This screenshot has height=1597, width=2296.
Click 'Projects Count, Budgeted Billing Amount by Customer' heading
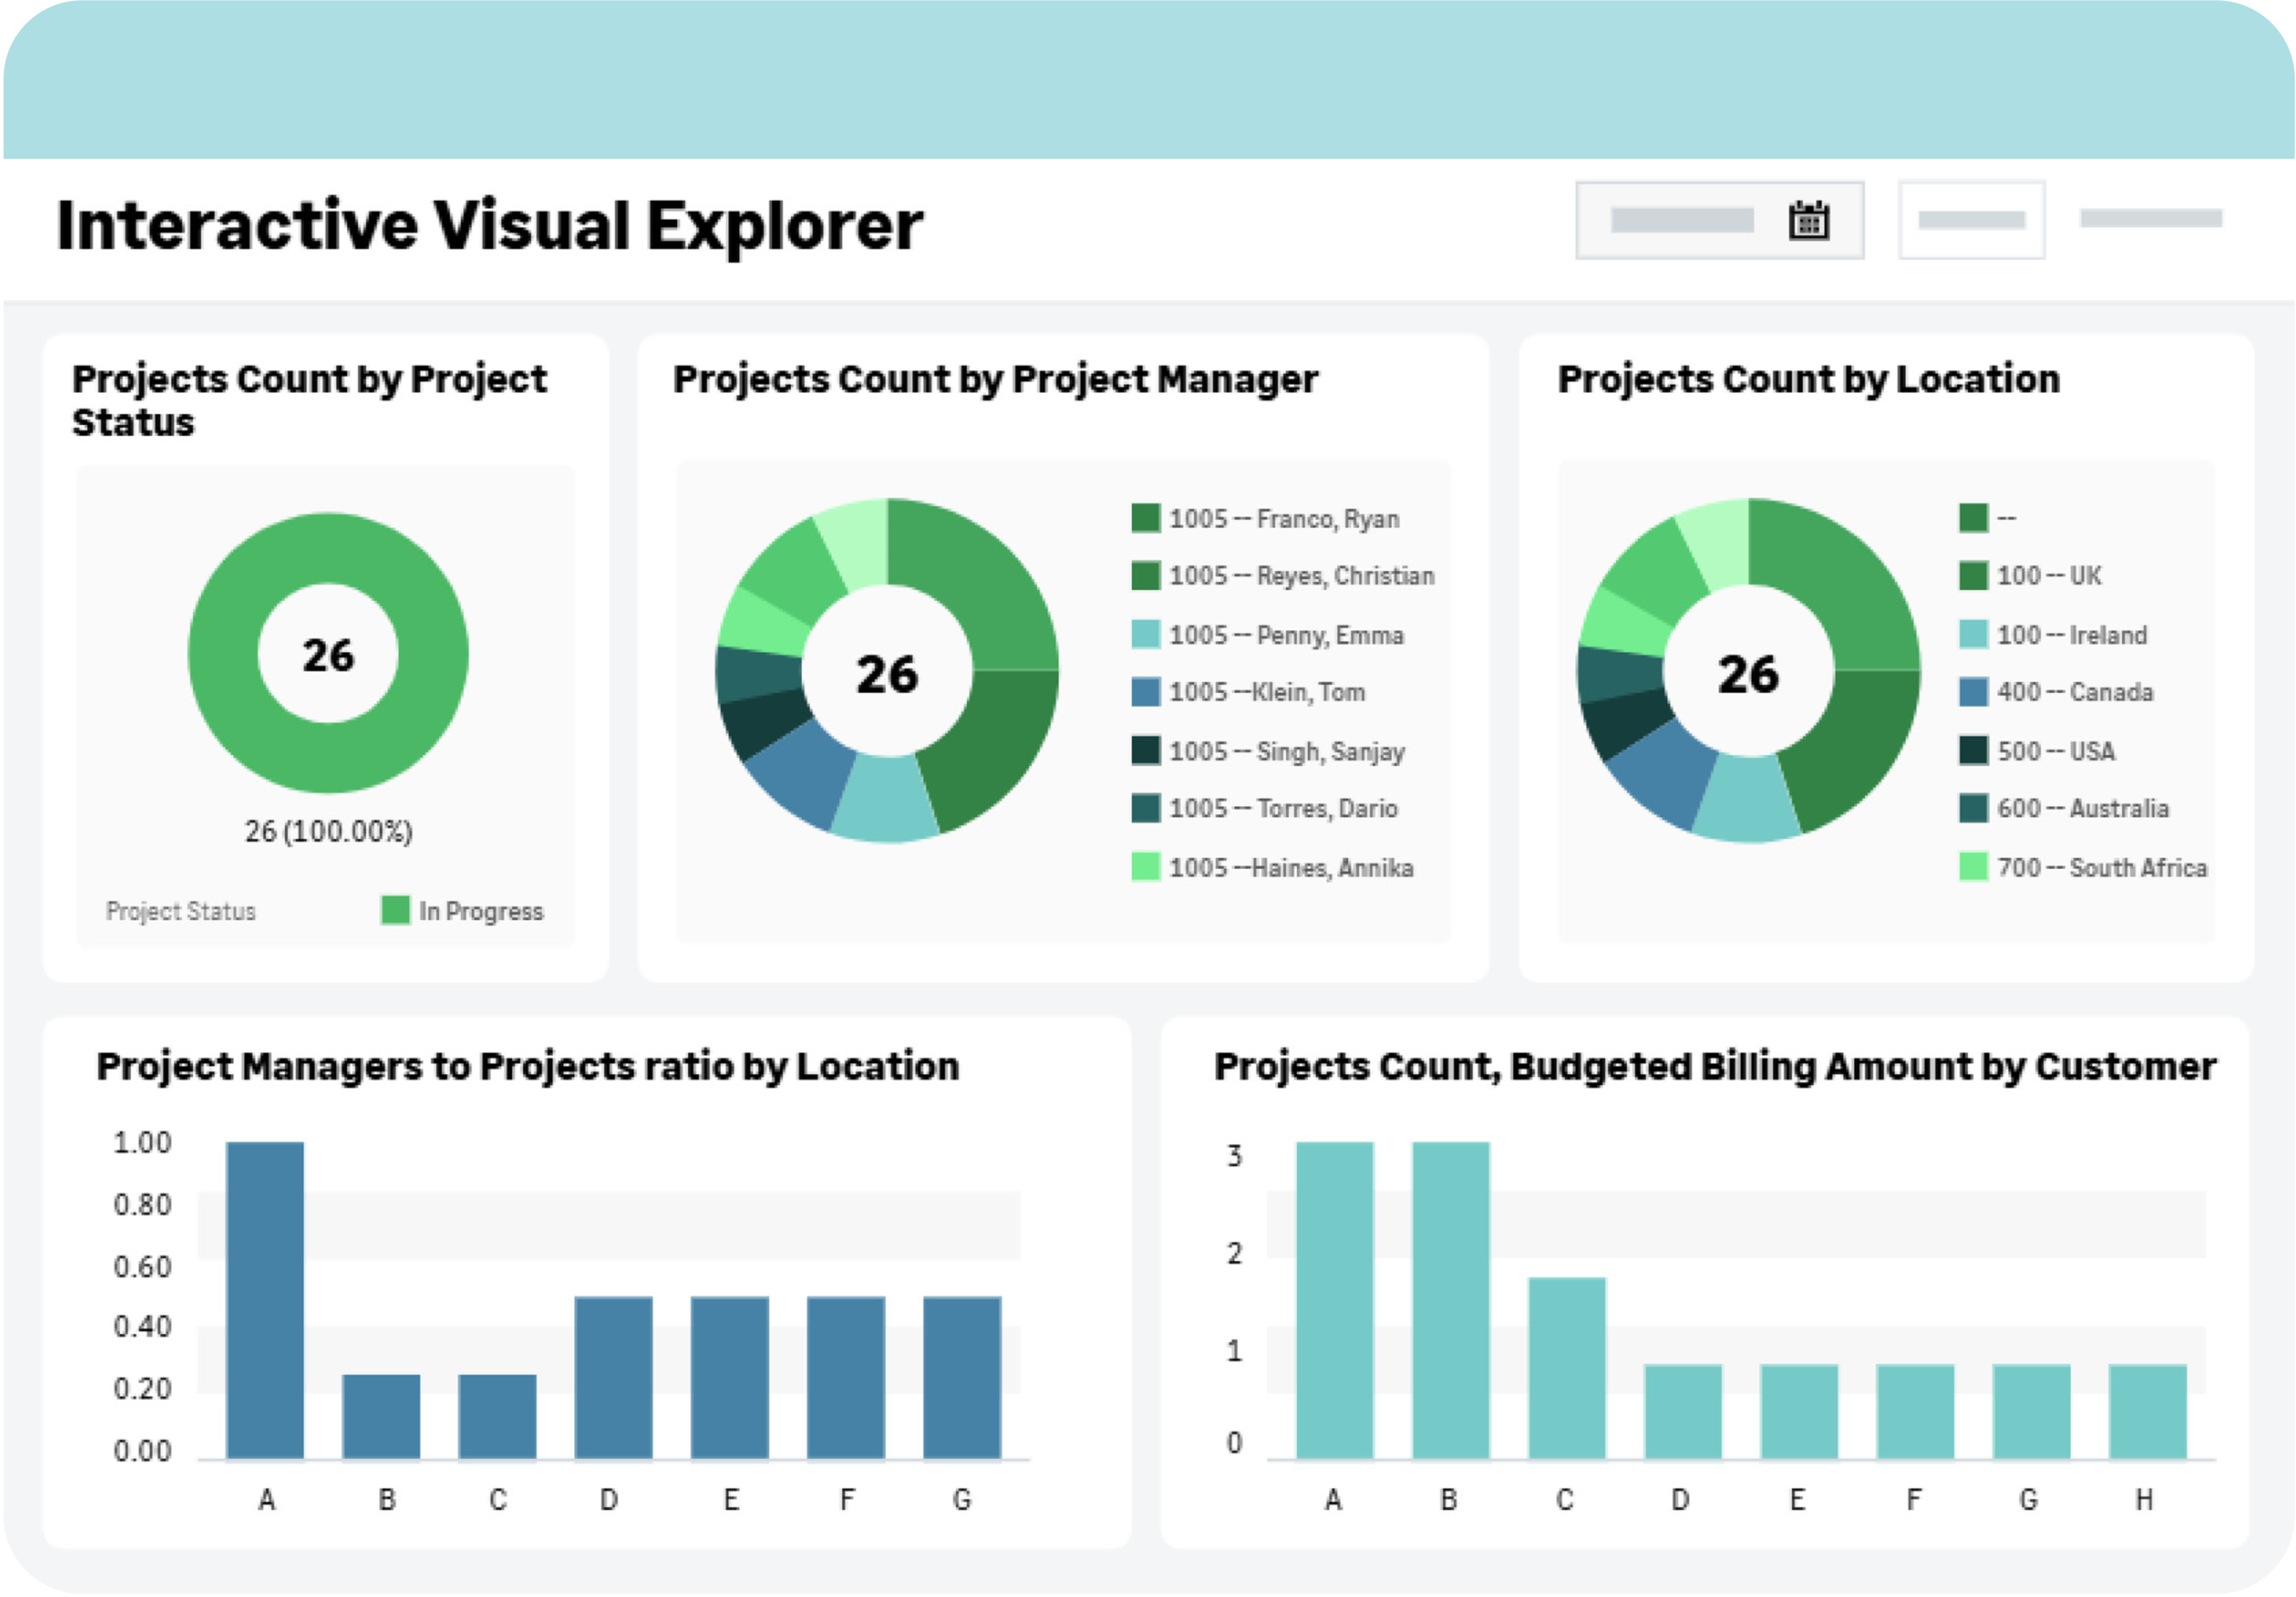click(x=1715, y=1066)
